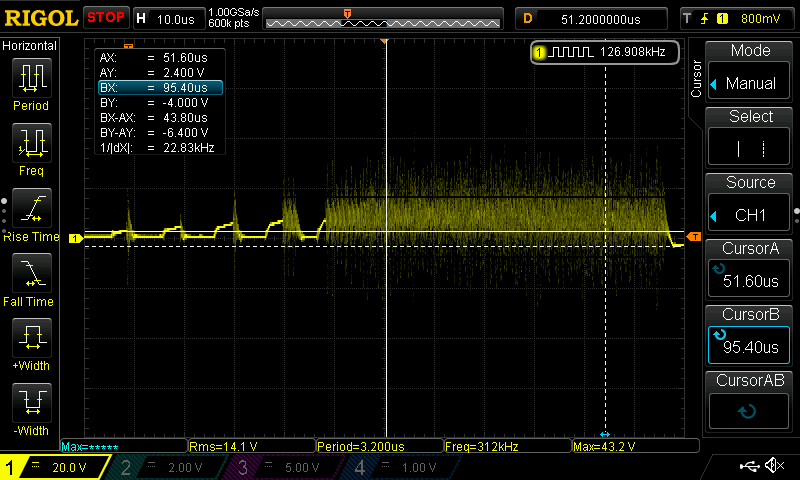This screenshot has width=800, height=480.
Task: Select the CursorB 95.40us softkey
Action: pos(749,345)
